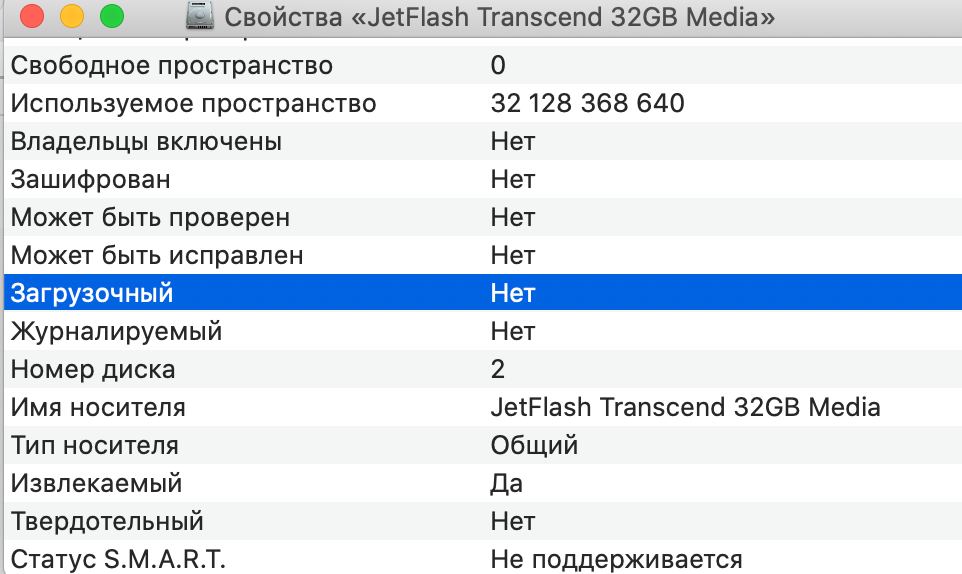962x574 pixels.
Task: Select the «Может быть исправлен» row
Action: tap(157, 256)
